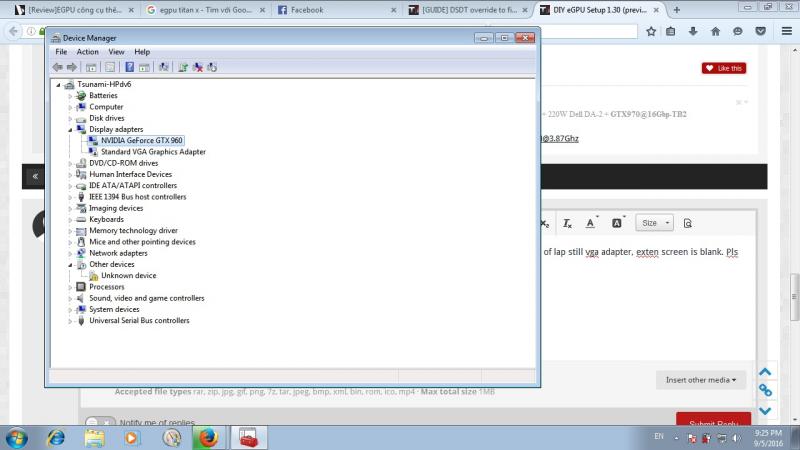The height and width of the screenshot is (450, 800).
Task: Expand the Network adapters category
Action: click(x=70, y=254)
